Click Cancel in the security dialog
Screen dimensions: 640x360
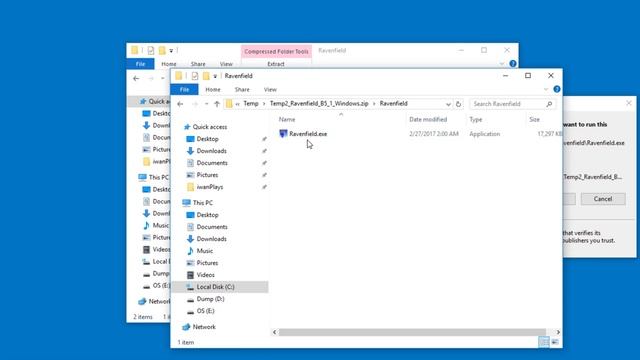click(603, 199)
